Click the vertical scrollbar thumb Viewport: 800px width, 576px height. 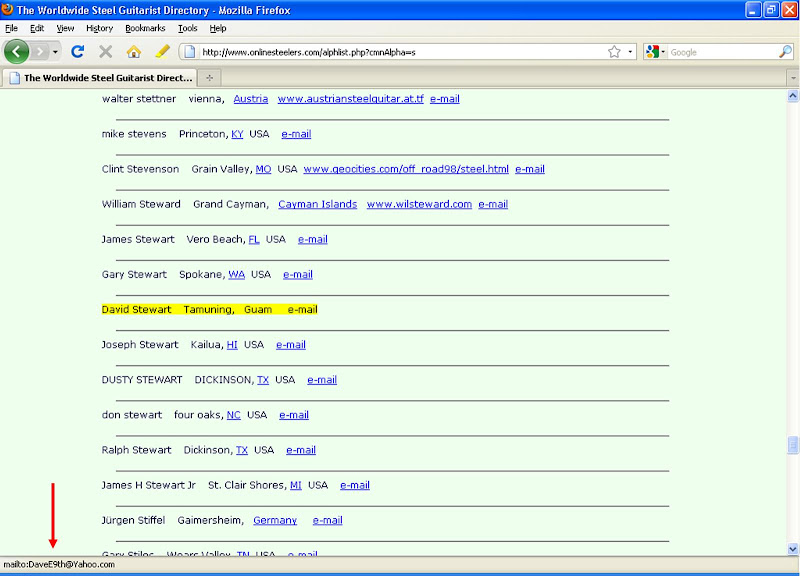click(793, 445)
